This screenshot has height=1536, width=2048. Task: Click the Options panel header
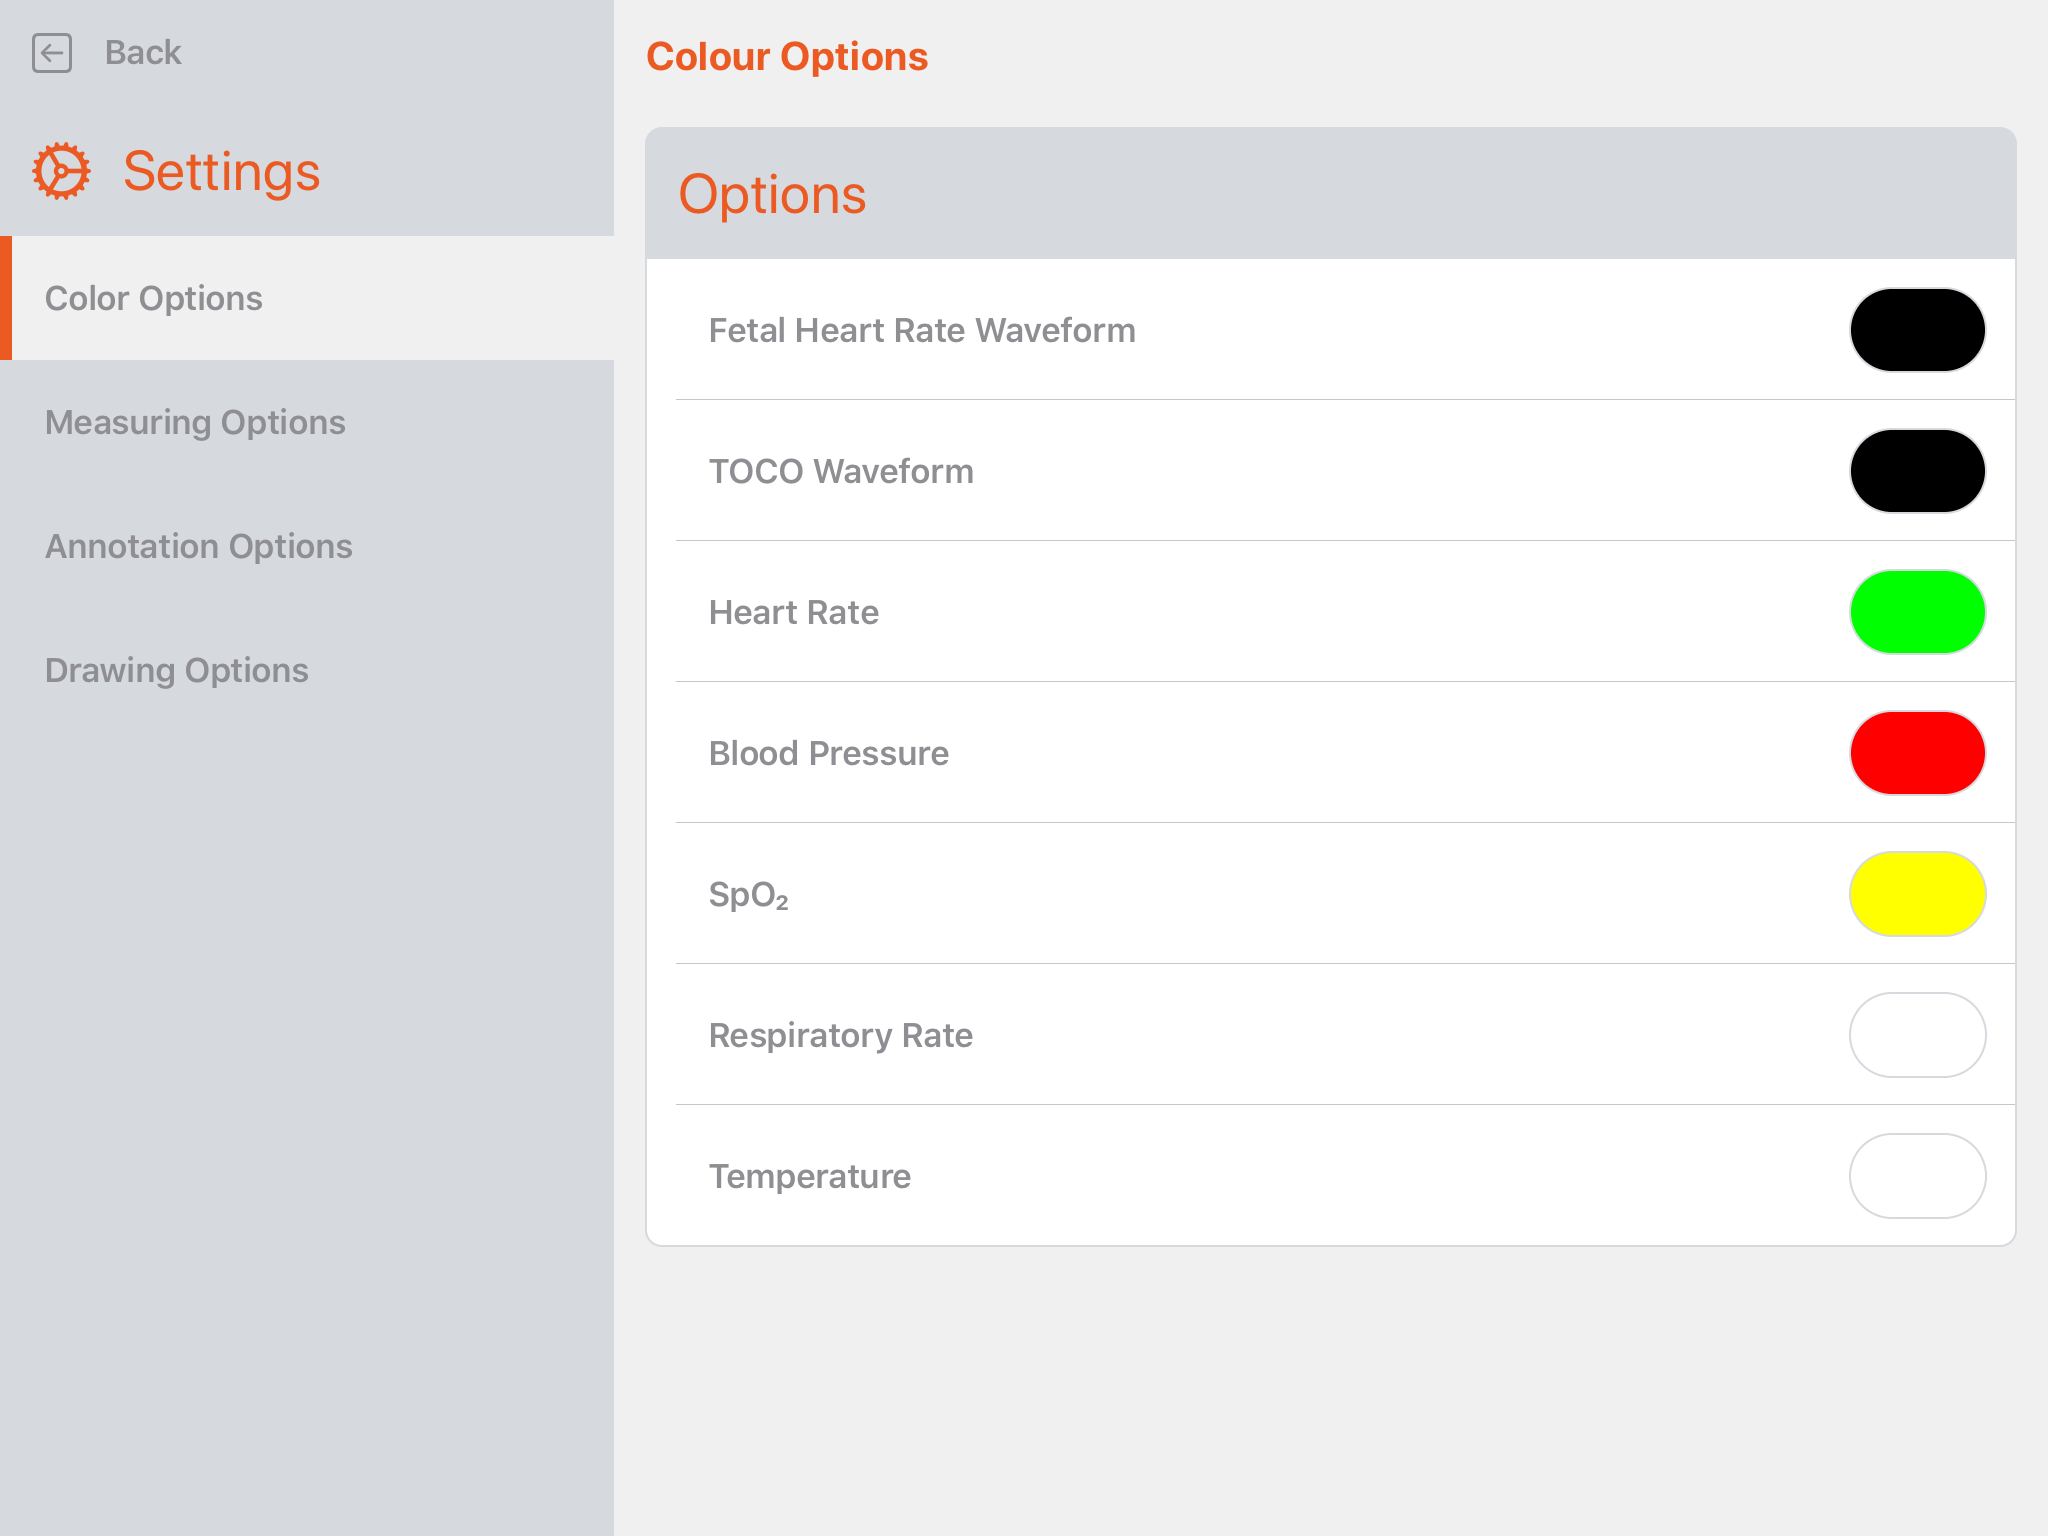pos(773,194)
